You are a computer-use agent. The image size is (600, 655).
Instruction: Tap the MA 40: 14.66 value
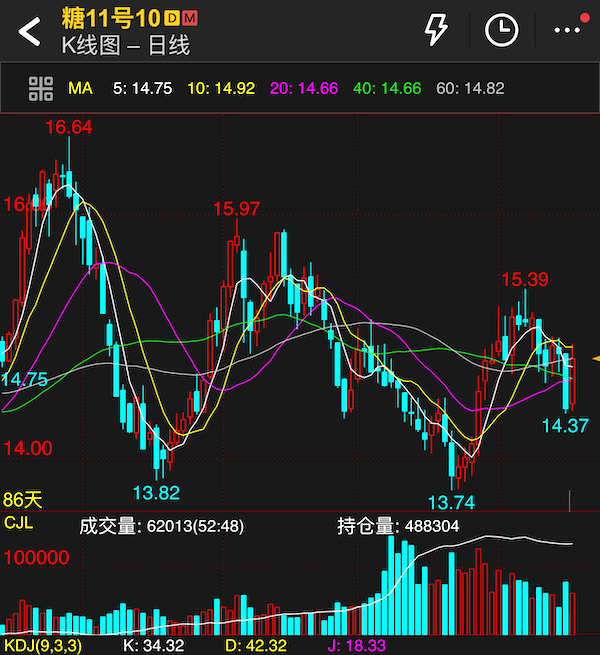pos(387,89)
